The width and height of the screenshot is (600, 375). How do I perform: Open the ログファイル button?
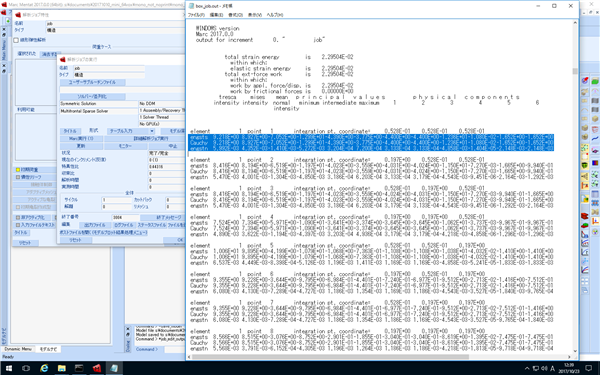click(123, 225)
